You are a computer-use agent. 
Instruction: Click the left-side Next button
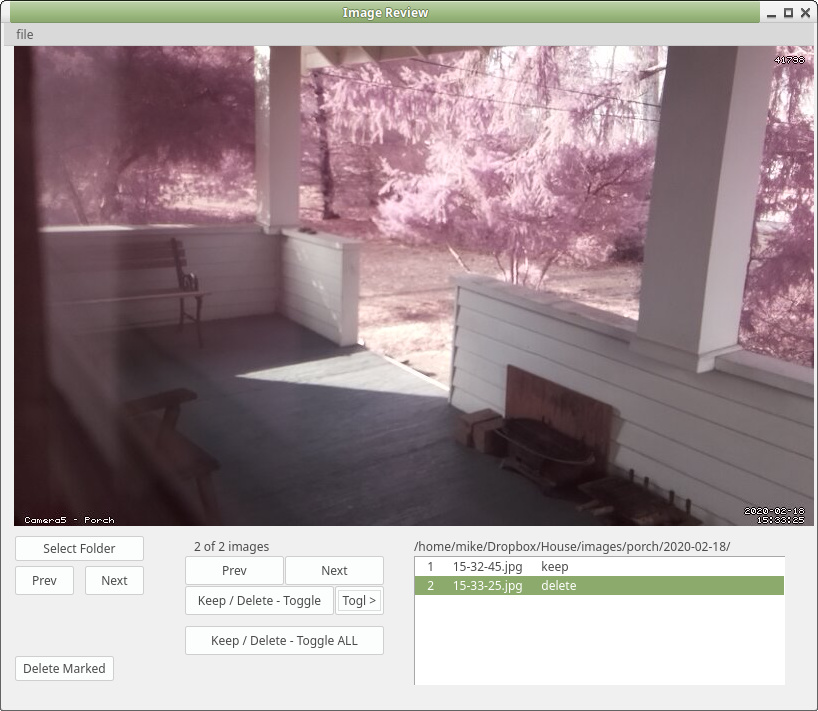[114, 580]
